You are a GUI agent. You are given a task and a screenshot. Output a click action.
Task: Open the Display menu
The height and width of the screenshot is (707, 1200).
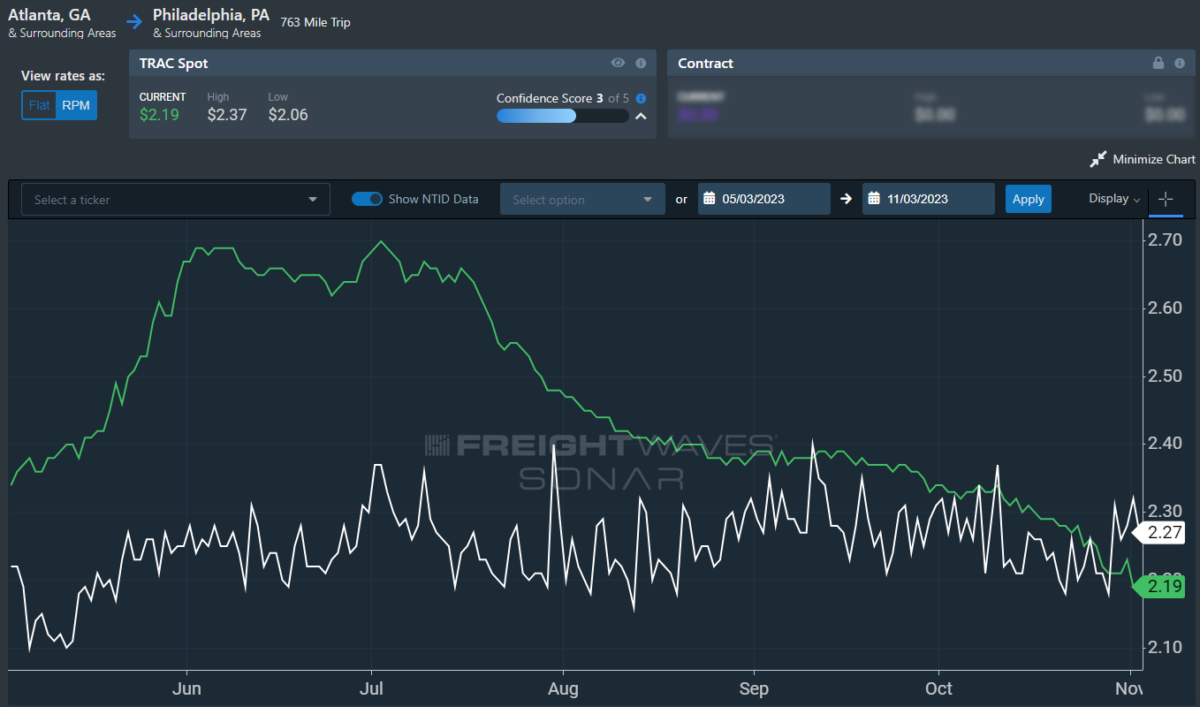coord(1114,199)
